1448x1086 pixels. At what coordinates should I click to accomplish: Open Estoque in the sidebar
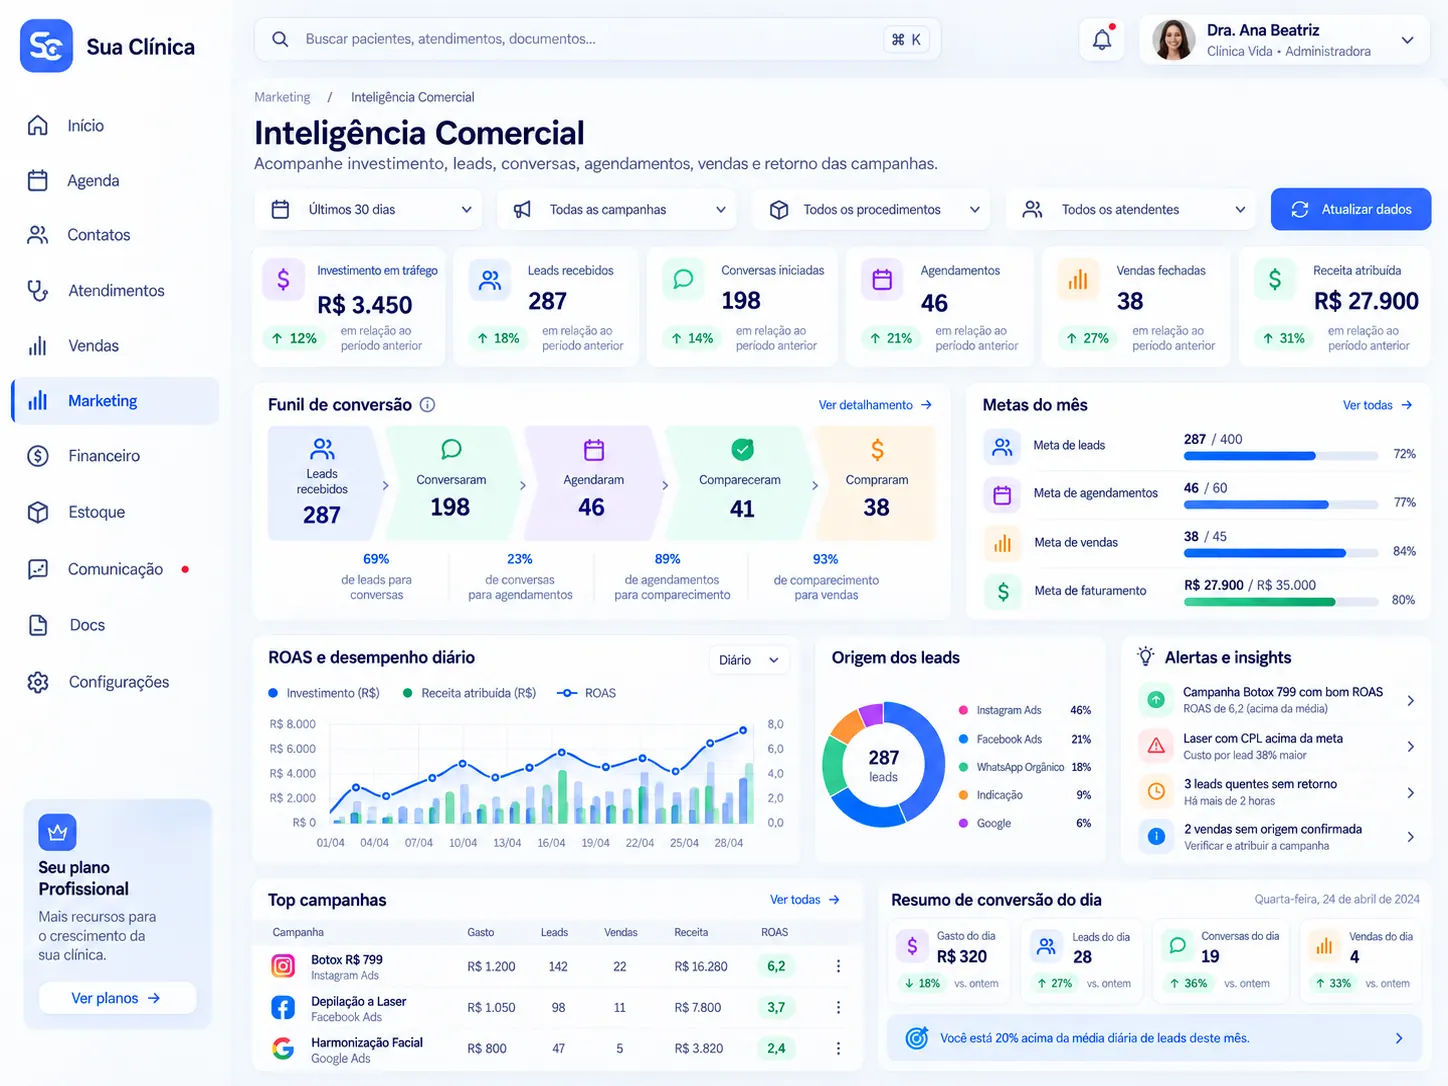(x=115, y=512)
